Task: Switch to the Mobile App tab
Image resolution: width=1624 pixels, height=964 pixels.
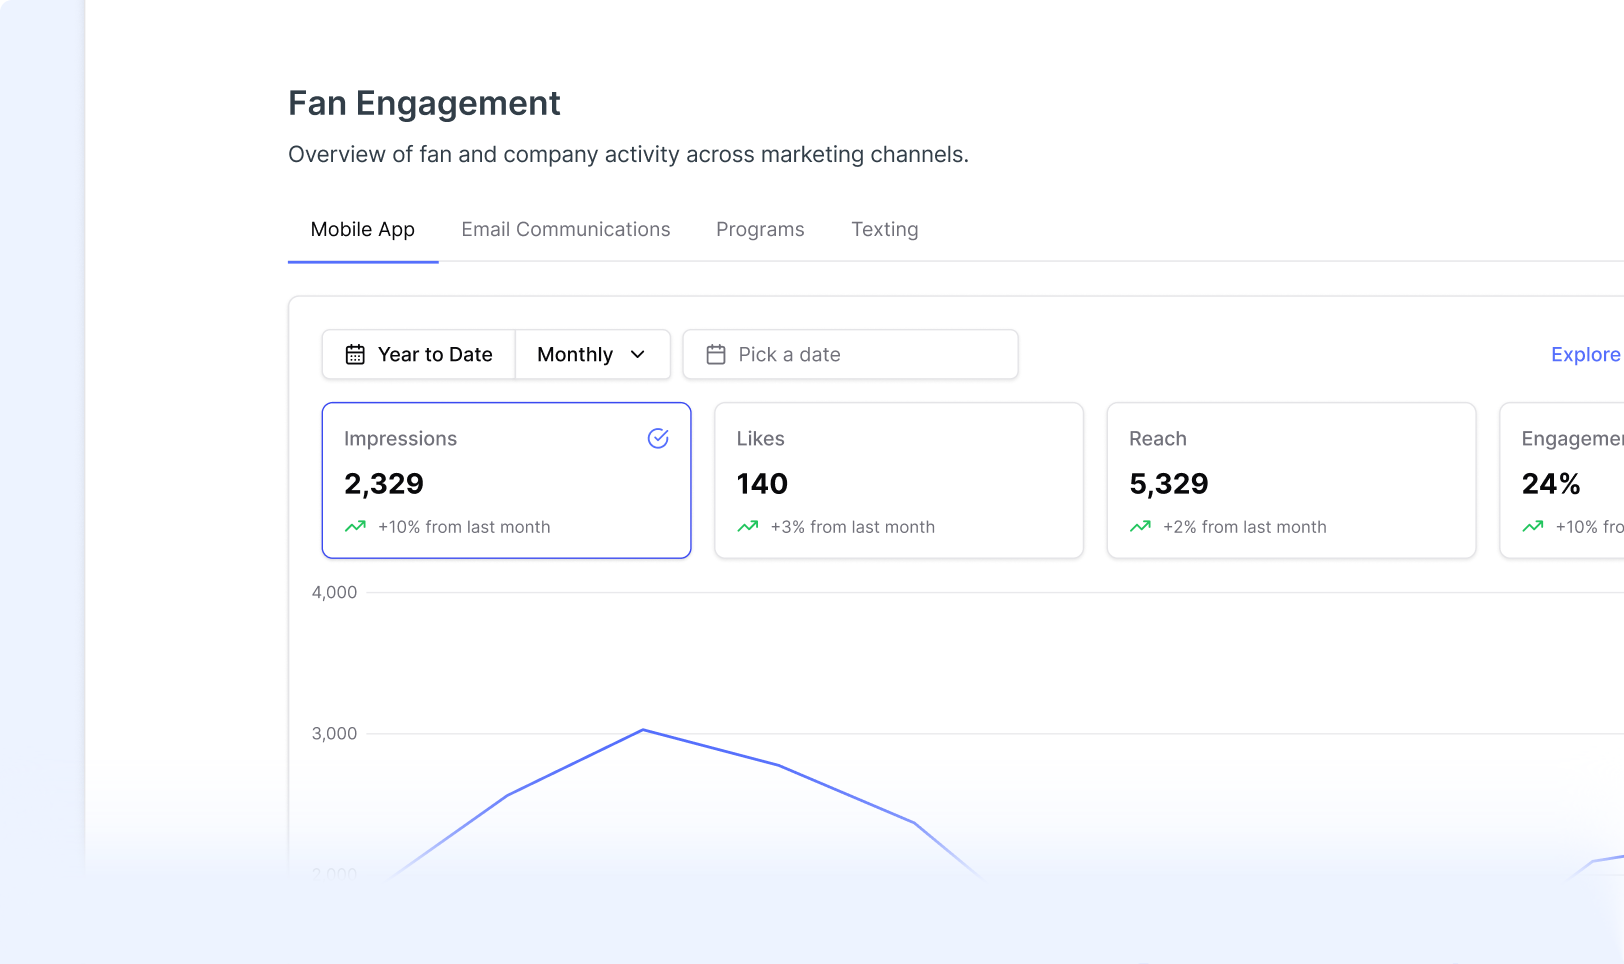Action: tap(363, 229)
